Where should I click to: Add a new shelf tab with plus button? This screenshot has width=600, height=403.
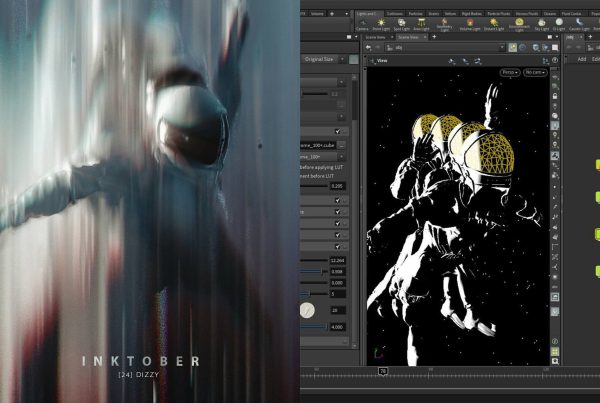click(332, 14)
